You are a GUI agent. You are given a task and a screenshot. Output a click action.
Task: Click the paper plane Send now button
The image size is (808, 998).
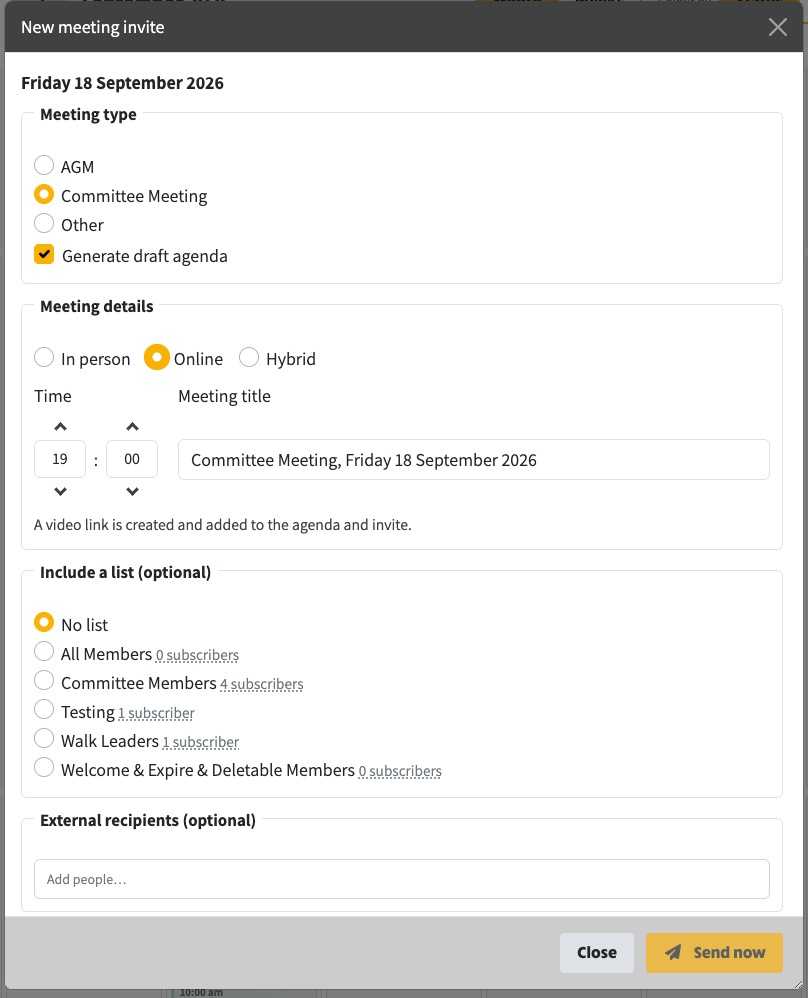tap(714, 953)
